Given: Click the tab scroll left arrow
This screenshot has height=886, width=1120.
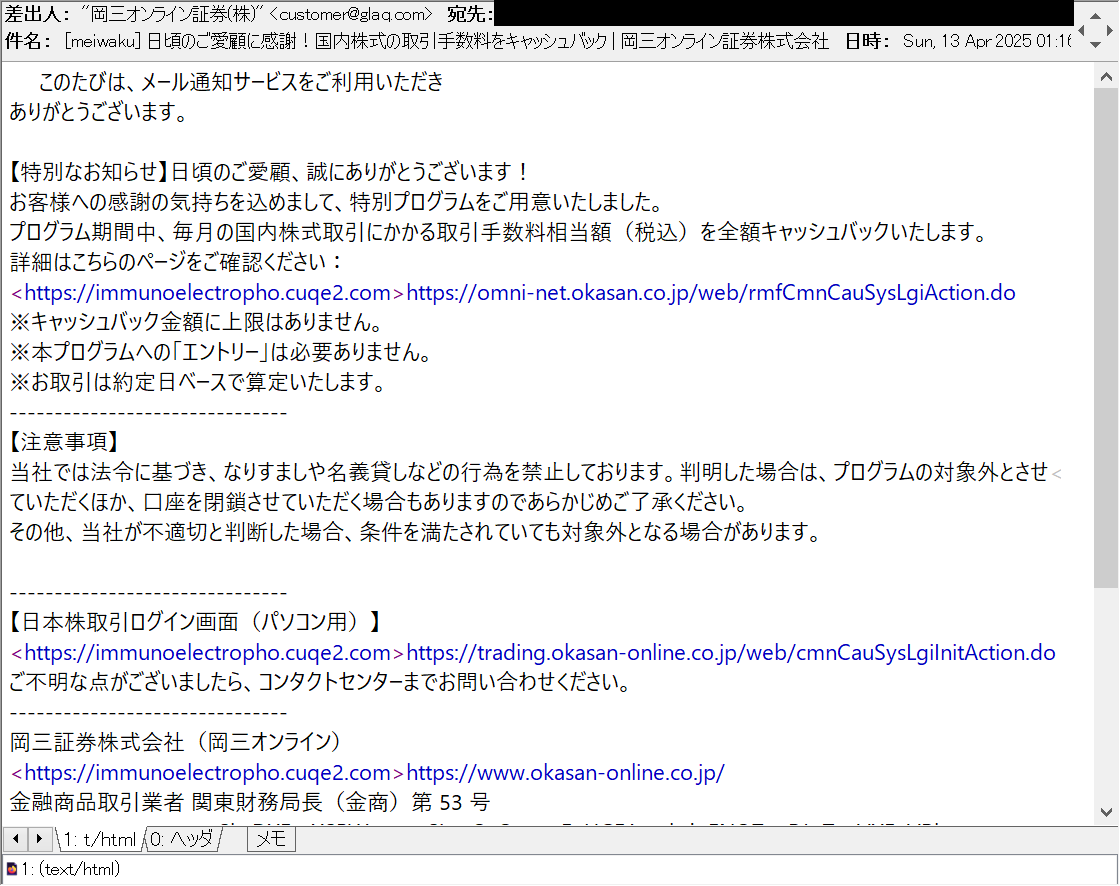Looking at the screenshot, I should pos(16,838).
